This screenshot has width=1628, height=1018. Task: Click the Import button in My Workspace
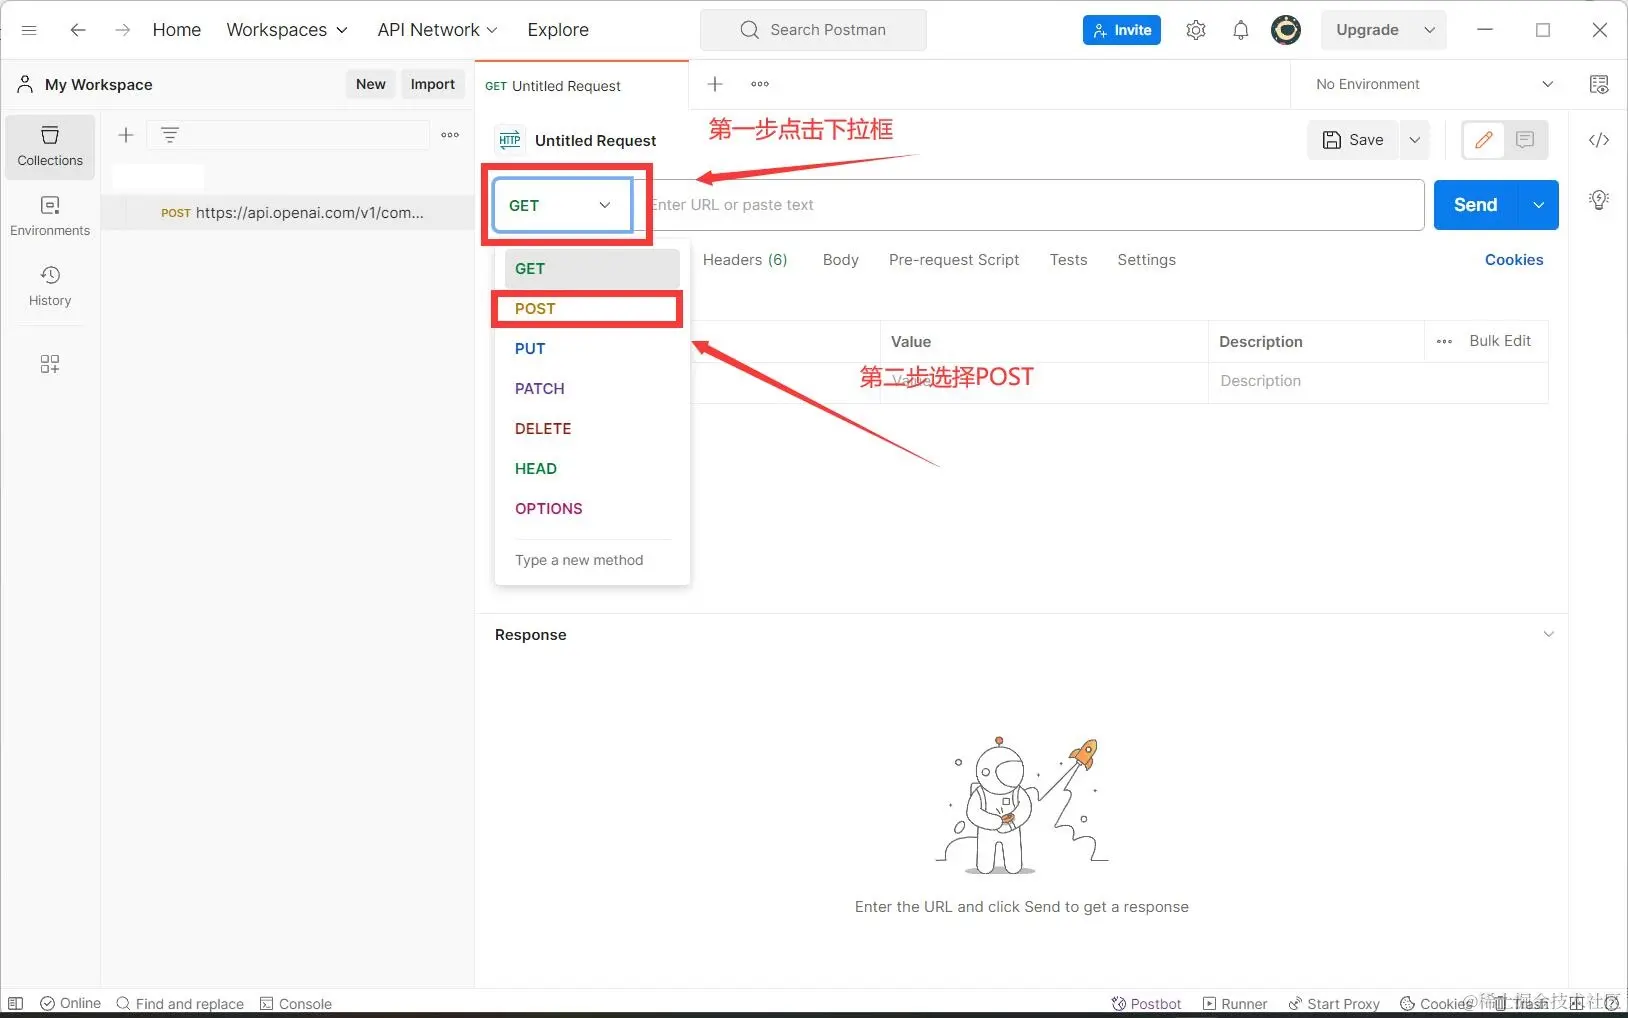[x=432, y=84]
